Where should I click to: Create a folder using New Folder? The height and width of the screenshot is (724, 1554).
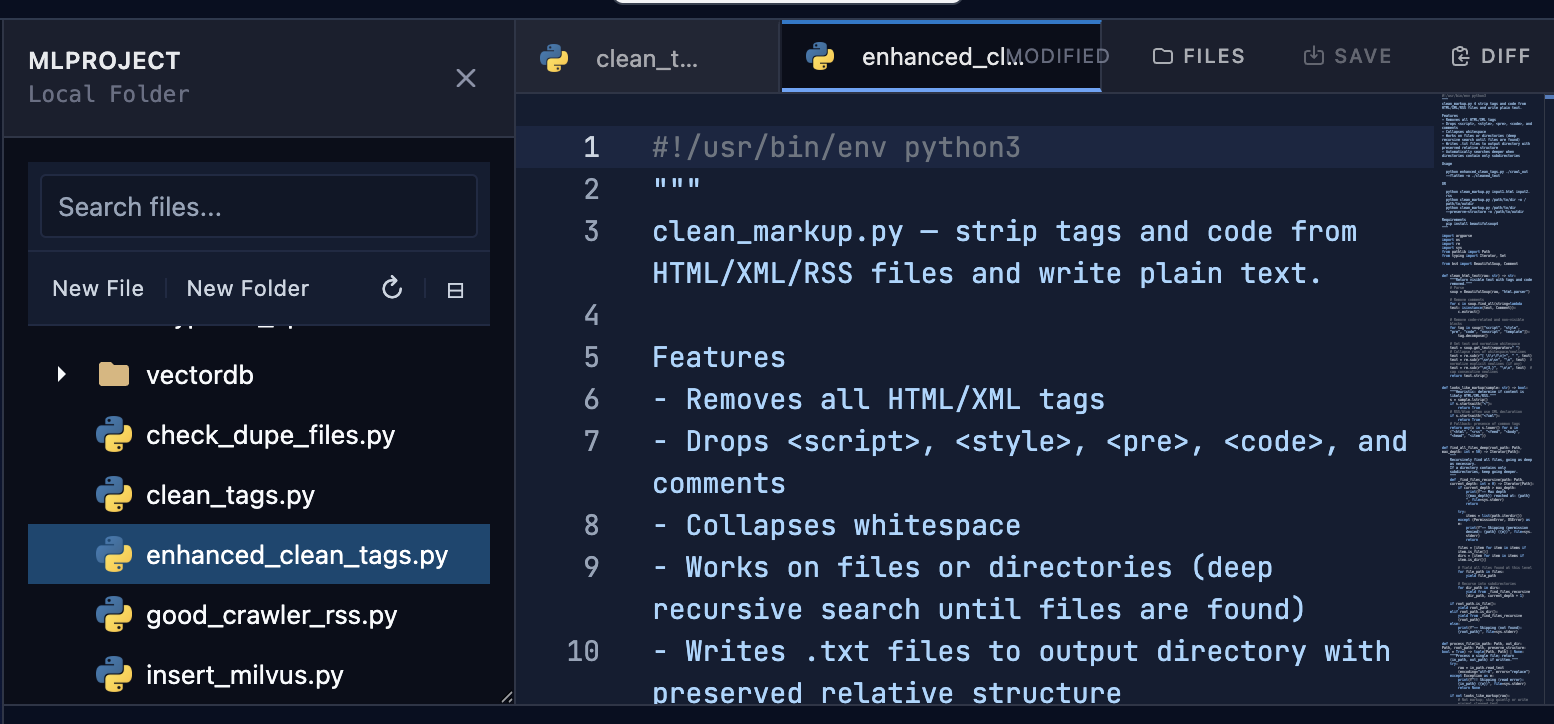click(x=247, y=288)
